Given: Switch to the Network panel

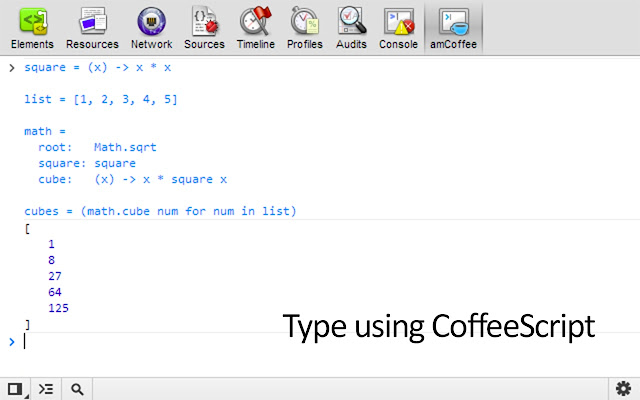Looking at the screenshot, I should (151, 28).
